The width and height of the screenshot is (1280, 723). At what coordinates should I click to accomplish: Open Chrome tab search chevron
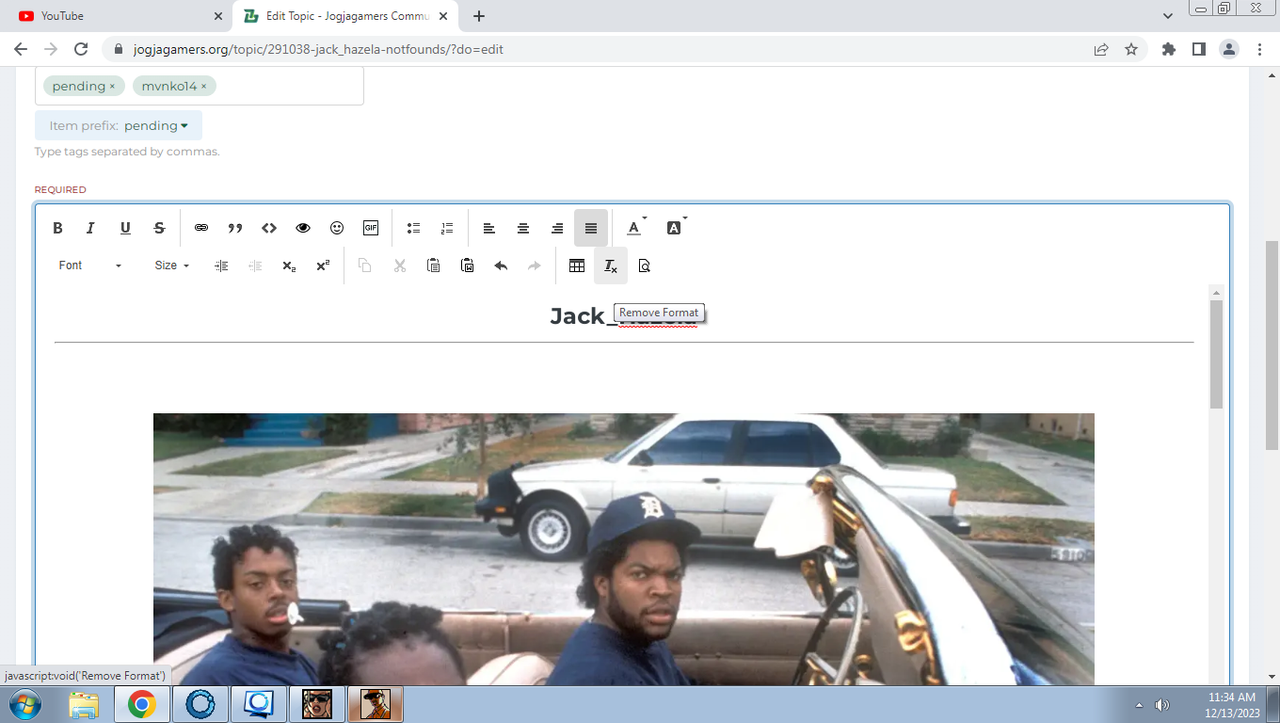pos(1168,16)
